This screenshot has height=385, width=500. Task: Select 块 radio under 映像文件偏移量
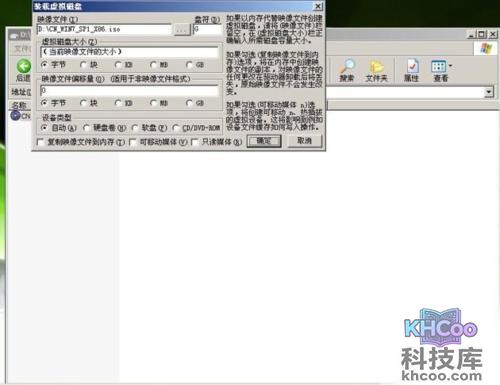click(x=83, y=103)
